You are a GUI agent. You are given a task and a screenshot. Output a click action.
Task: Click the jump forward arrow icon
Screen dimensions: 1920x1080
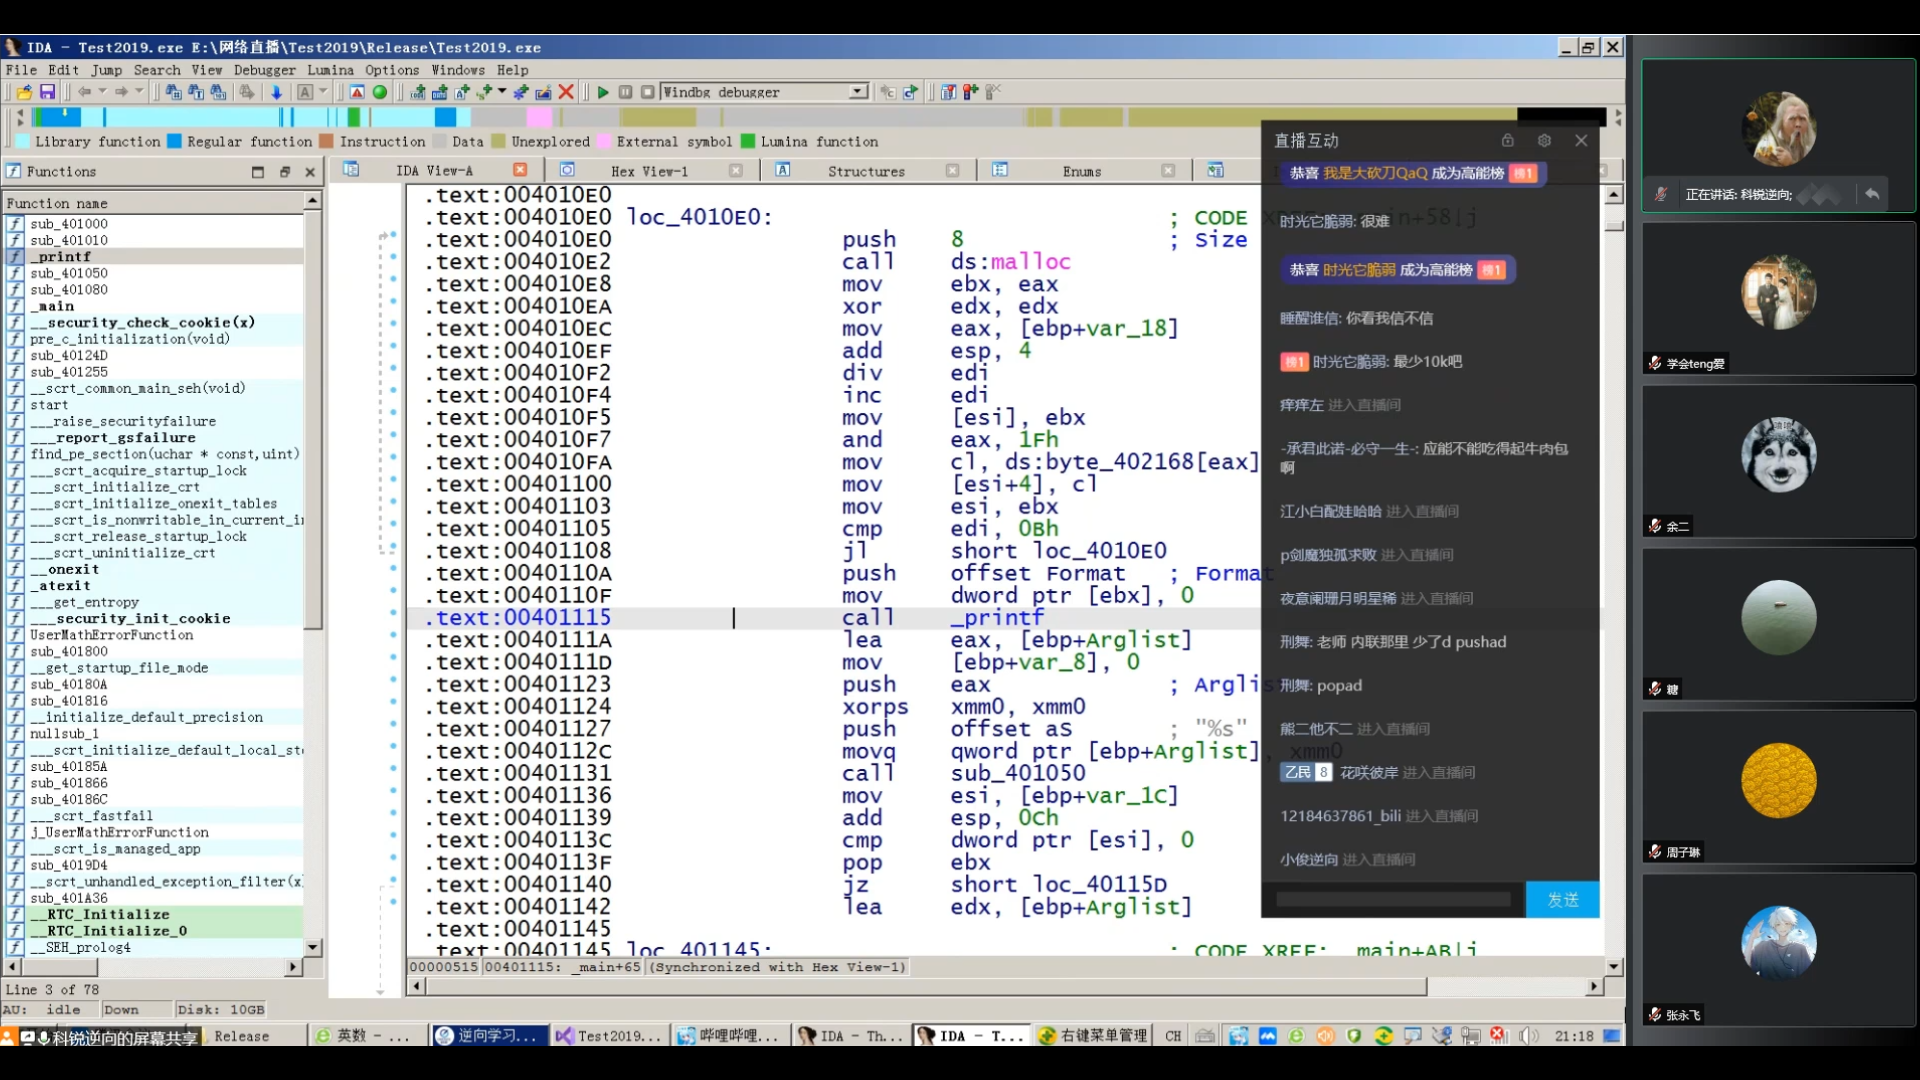click(121, 92)
